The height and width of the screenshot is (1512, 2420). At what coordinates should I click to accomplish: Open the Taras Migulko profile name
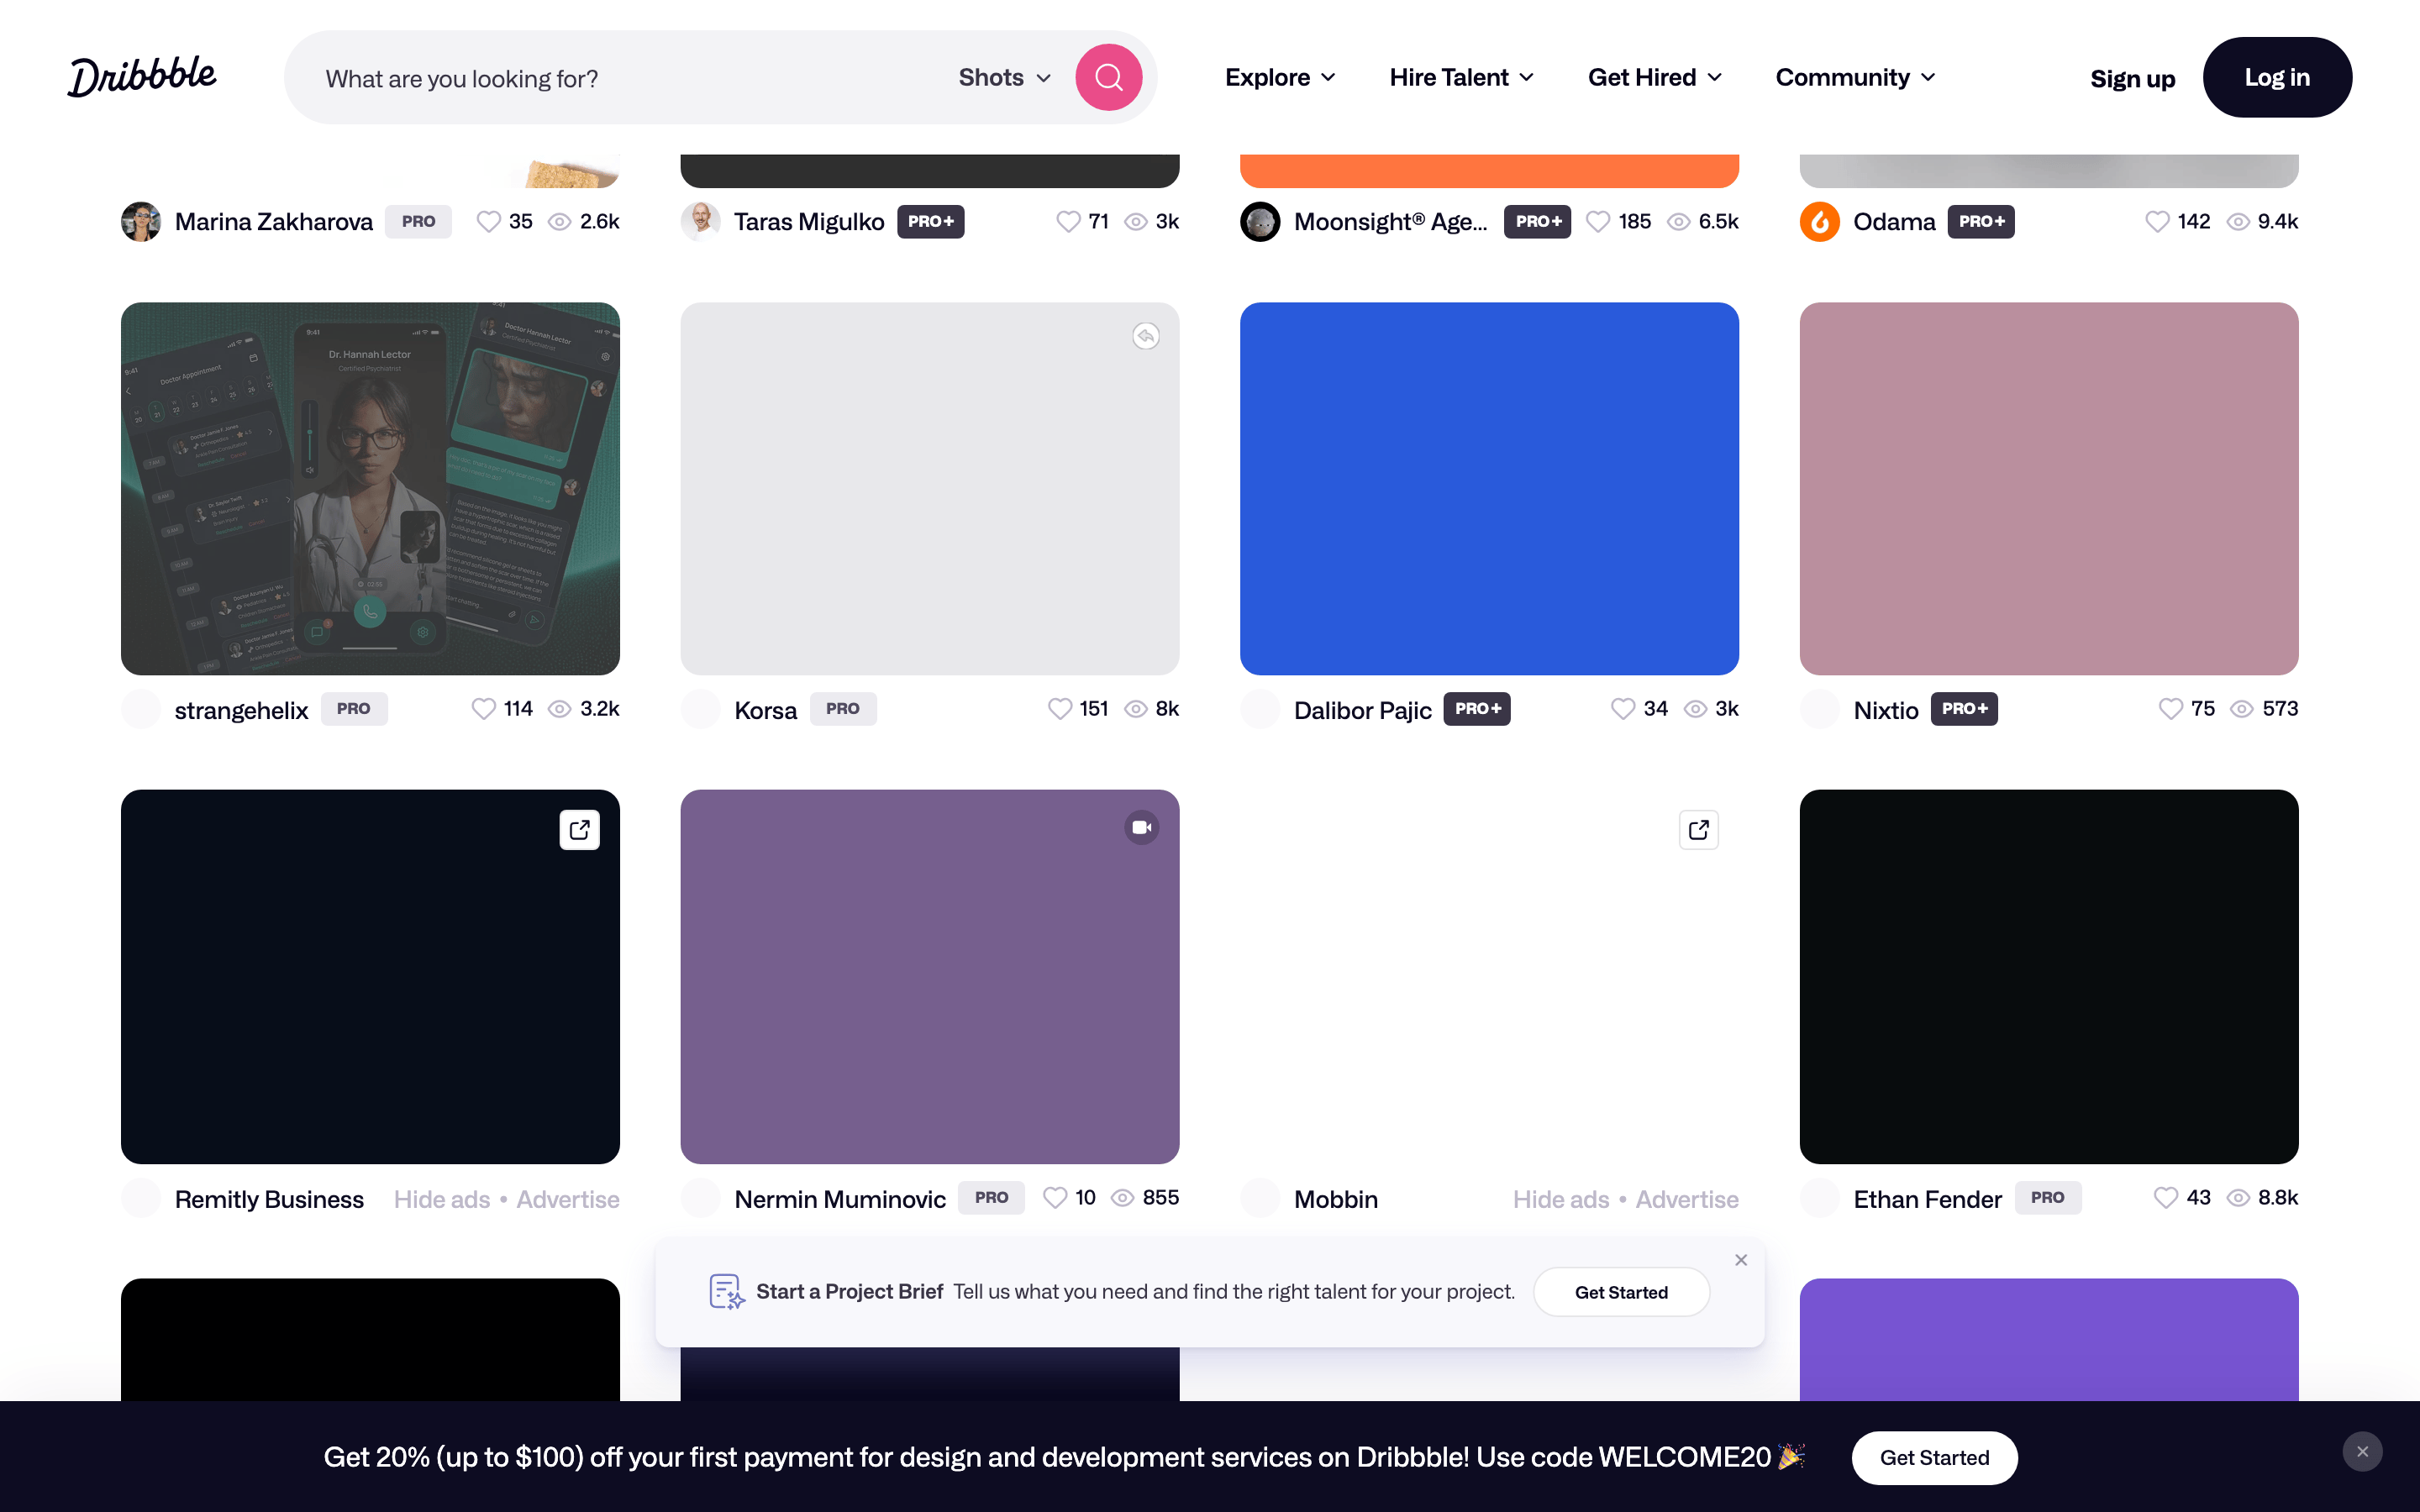(809, 221)
